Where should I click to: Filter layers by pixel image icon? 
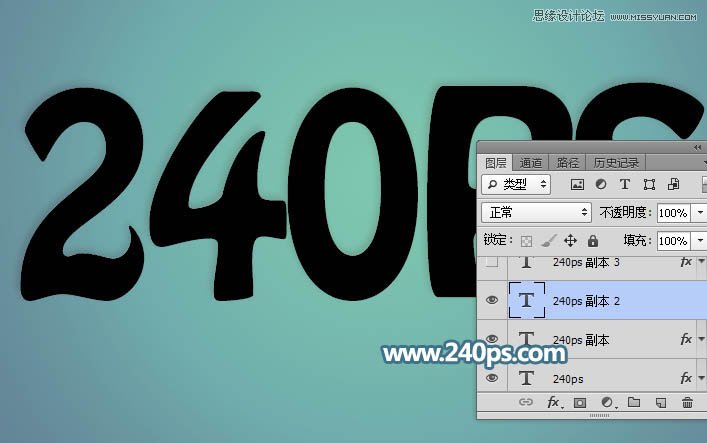pos(577,185)
